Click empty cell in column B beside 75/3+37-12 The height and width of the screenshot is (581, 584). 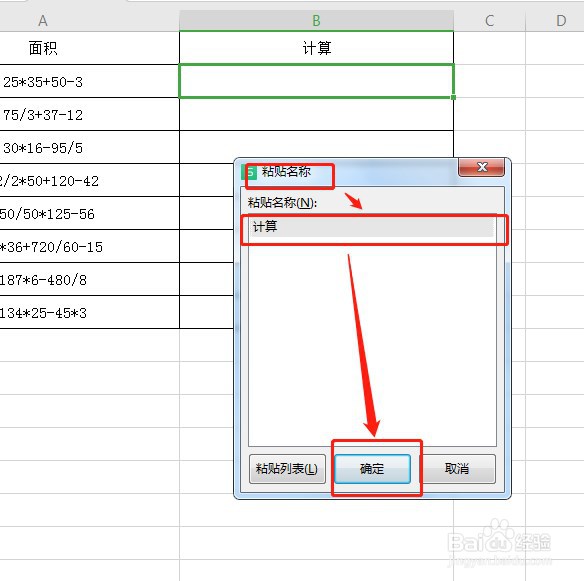pos(316,114)
